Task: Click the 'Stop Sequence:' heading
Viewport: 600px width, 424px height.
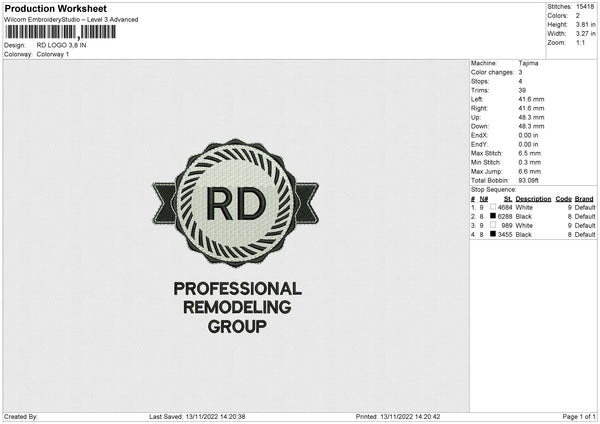Action: (494, 190)
